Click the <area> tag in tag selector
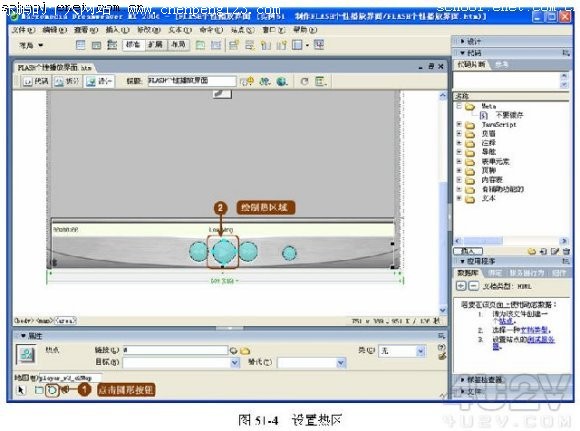 coord(65,321)
